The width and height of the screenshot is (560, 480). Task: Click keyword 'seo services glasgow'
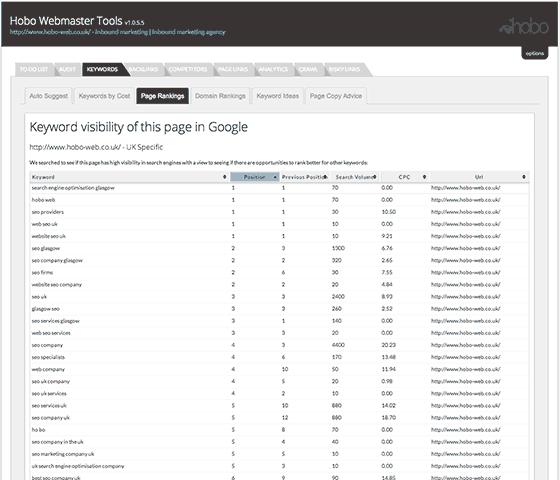pyautogui.click(x=56, y=321)
